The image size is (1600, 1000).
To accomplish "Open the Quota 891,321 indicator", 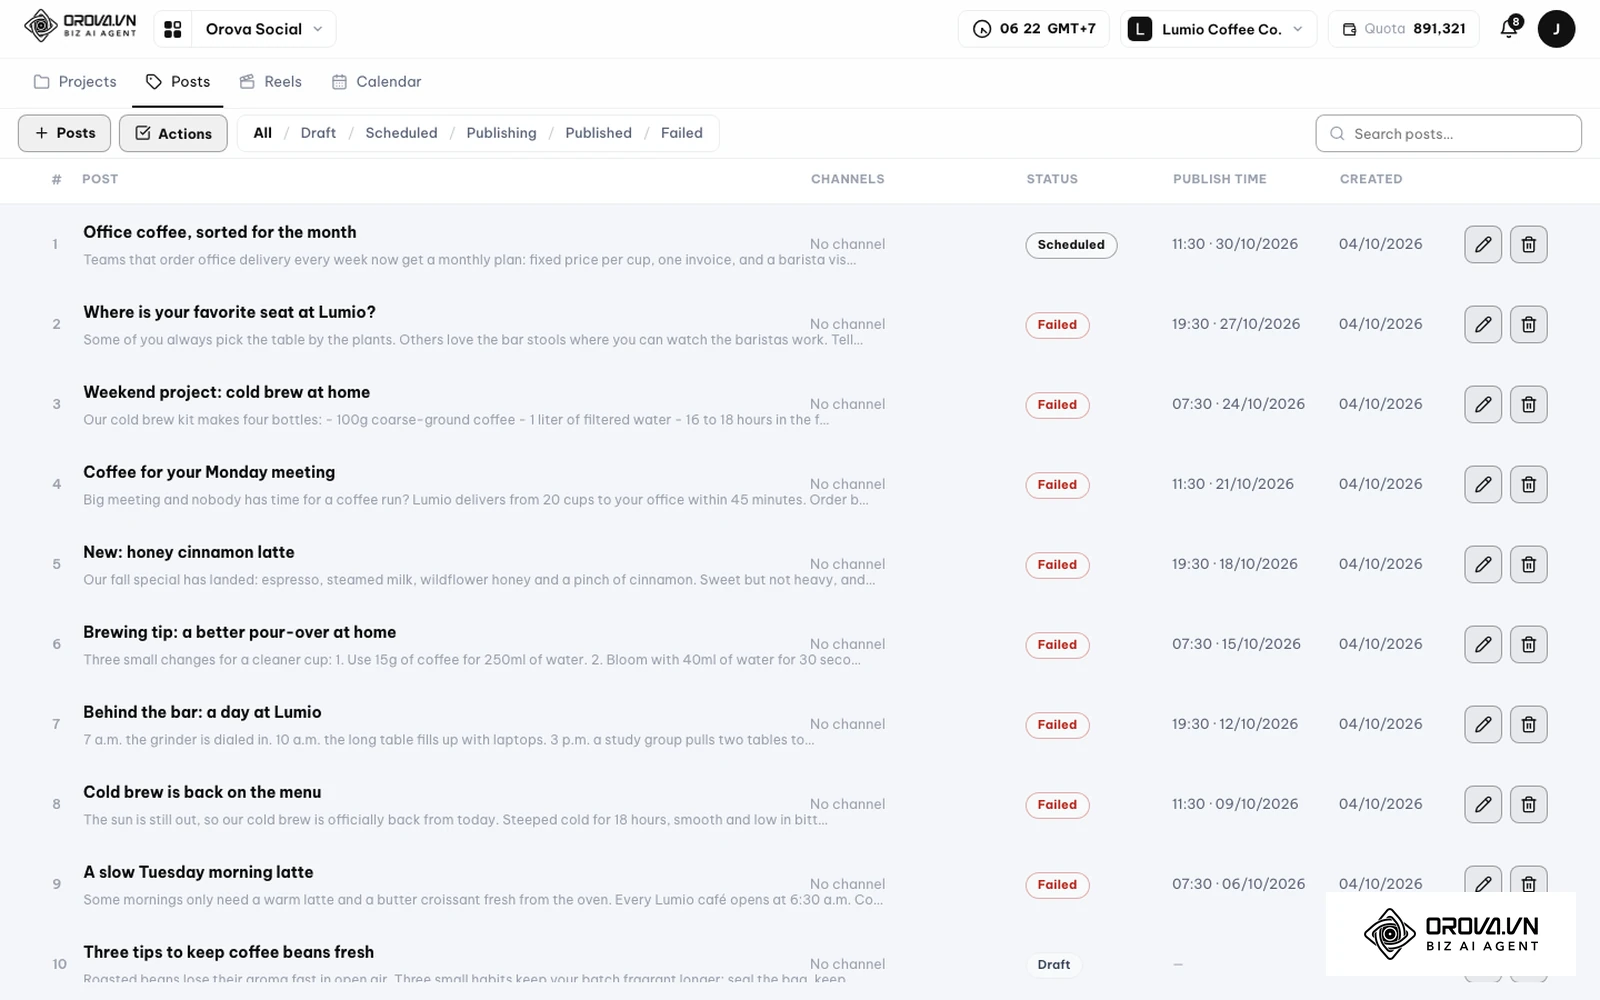I will [1403, 29].
